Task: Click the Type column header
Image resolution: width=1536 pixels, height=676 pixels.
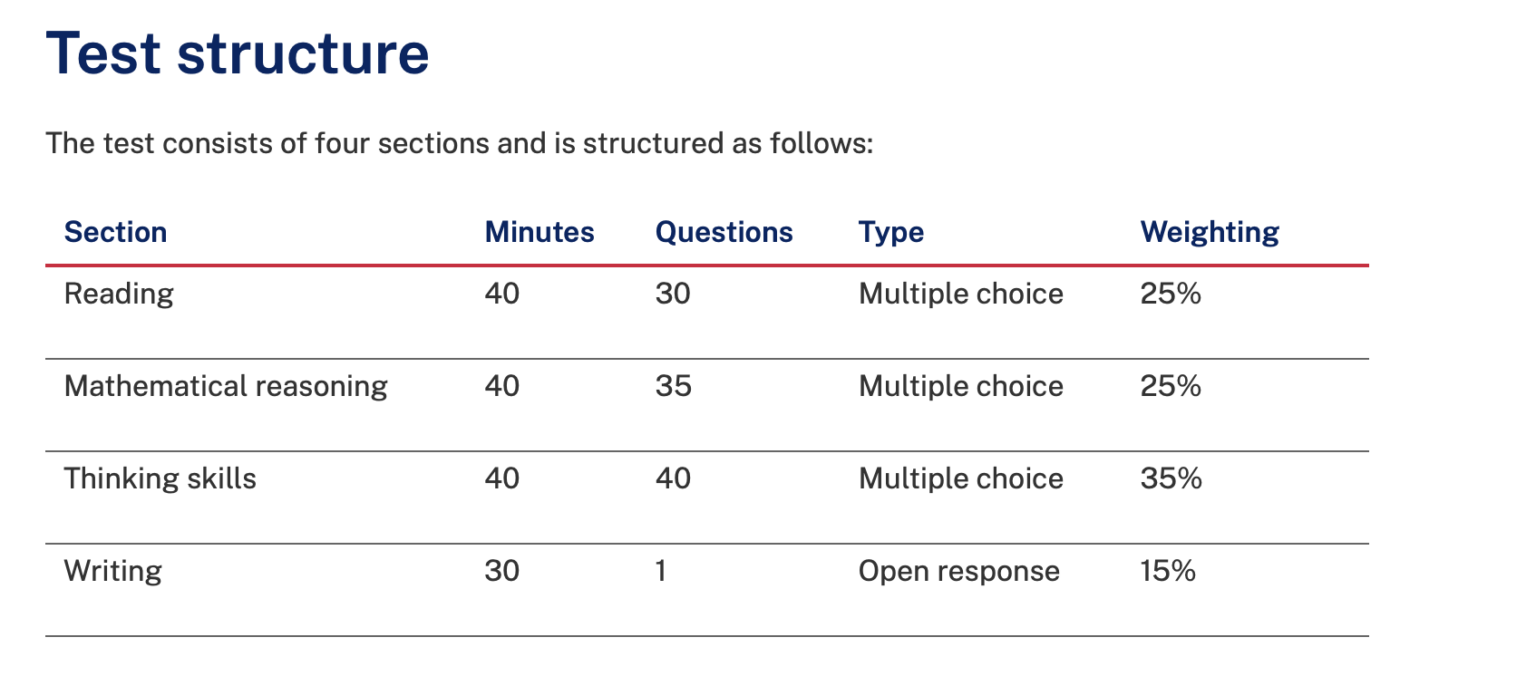Action: 890,233
